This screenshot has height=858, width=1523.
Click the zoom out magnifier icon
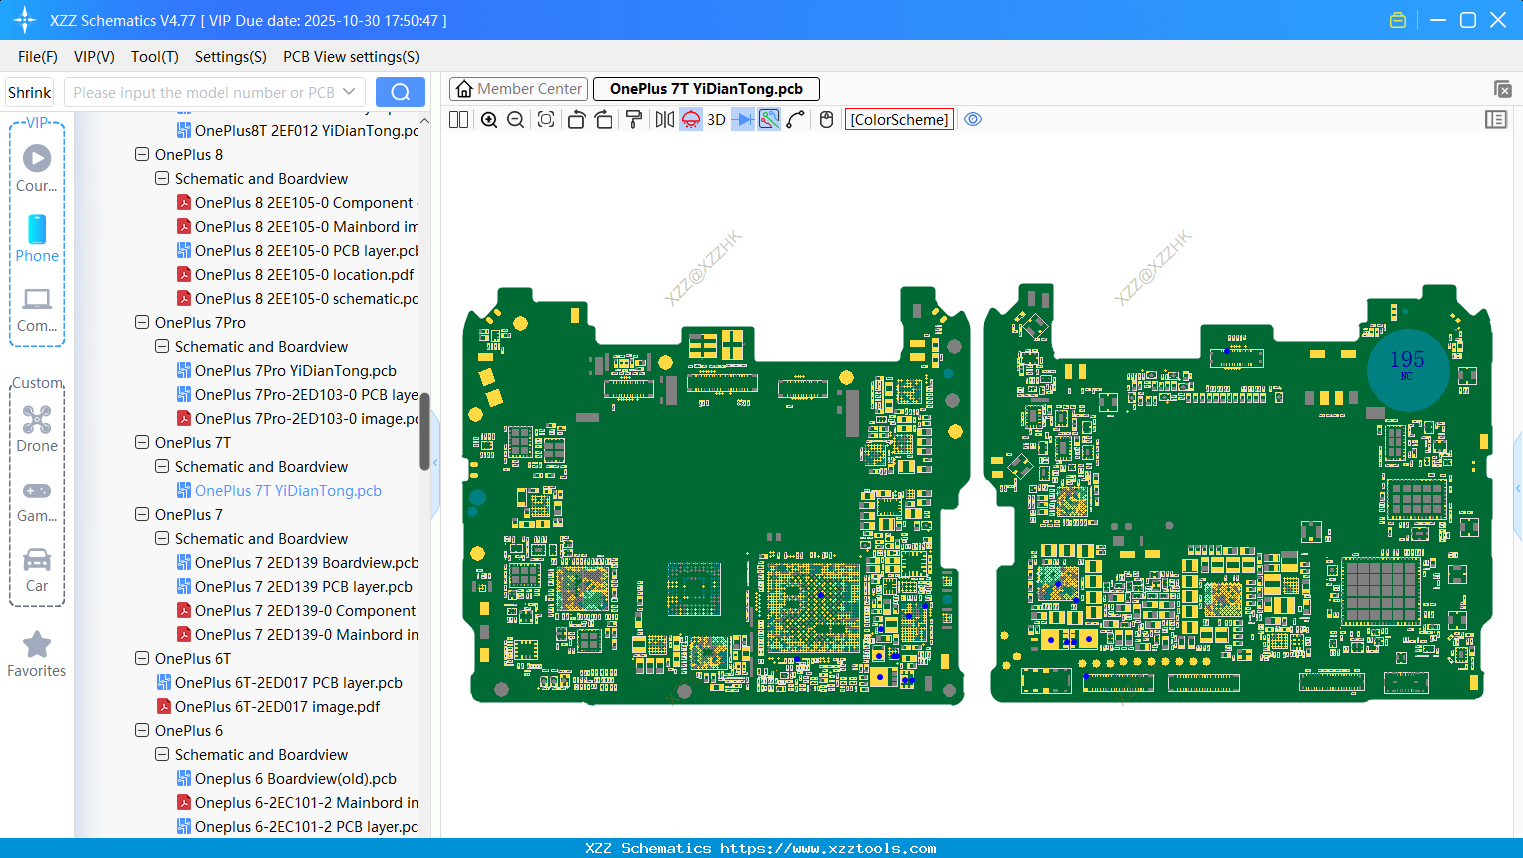point(516,120)
